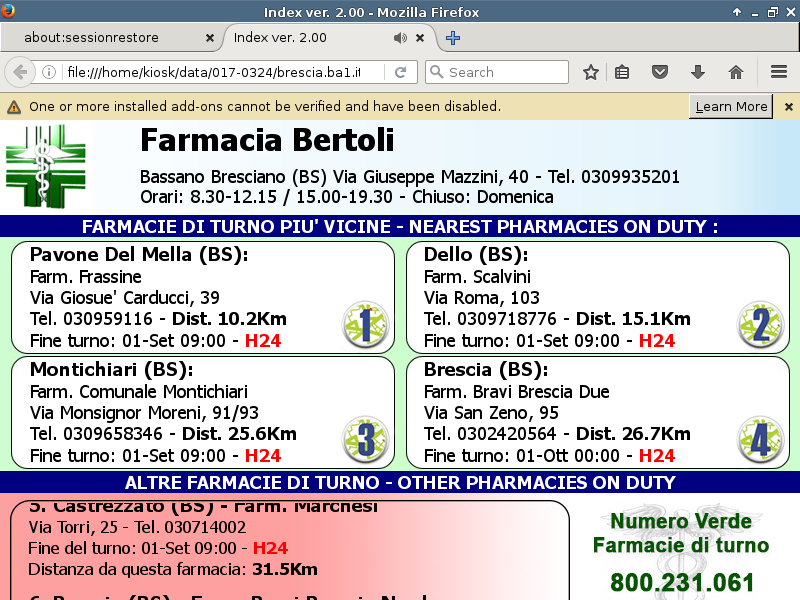Click the Pocket save icon
The height and width of the screenshot is (600, 800).
point(660,72)
